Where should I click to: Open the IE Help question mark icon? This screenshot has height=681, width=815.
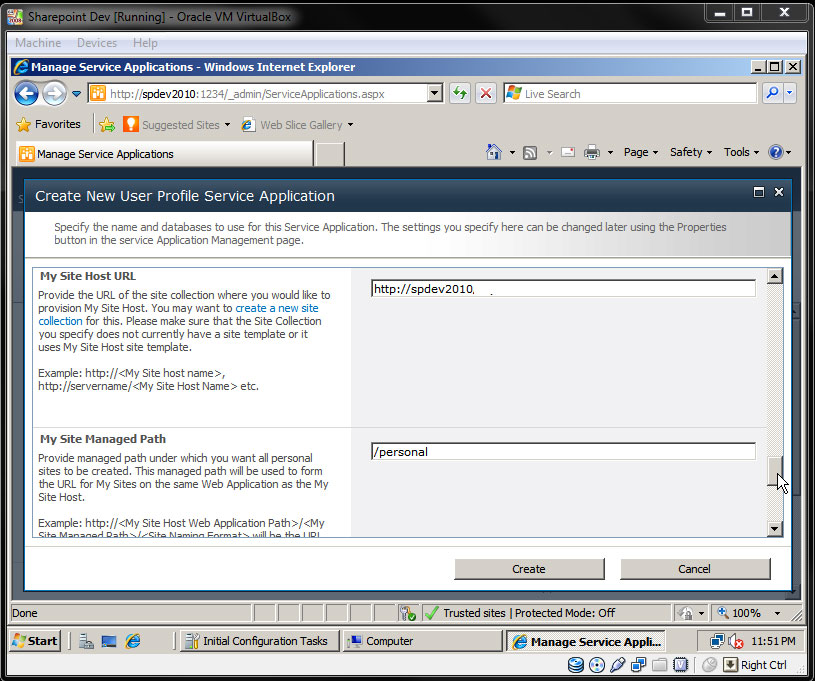click(x=775, y=152)
